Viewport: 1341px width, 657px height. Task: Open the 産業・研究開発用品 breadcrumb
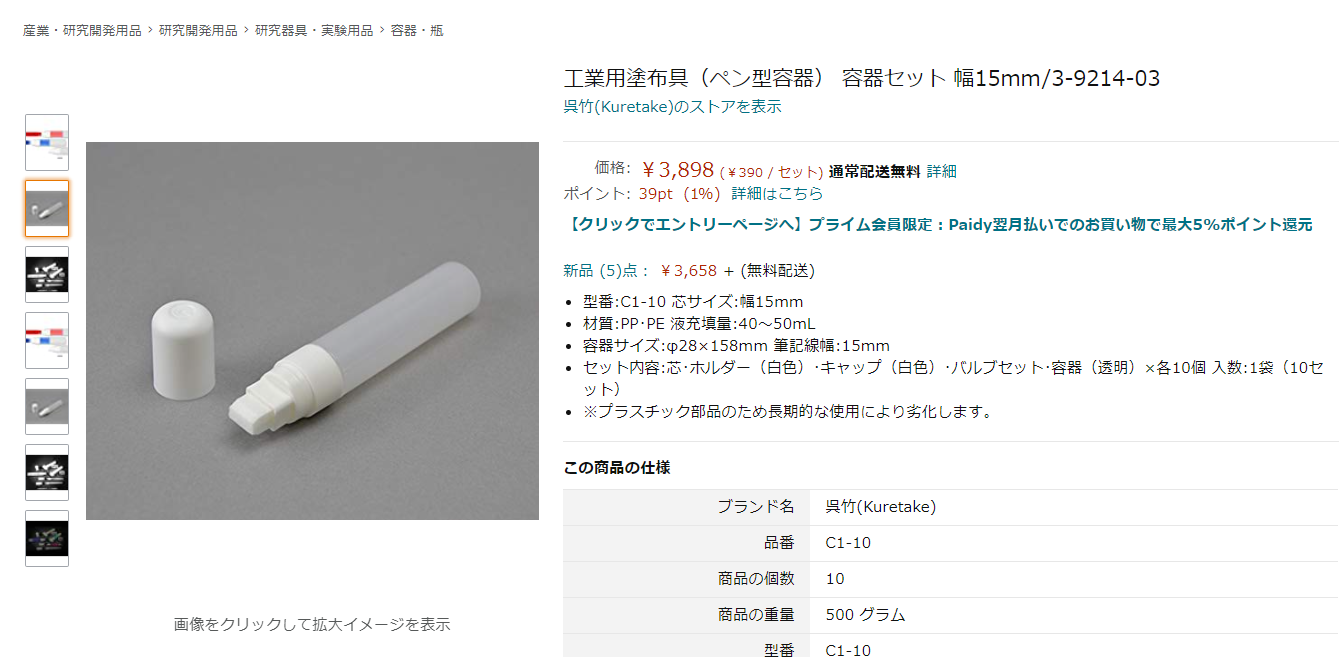82,31
